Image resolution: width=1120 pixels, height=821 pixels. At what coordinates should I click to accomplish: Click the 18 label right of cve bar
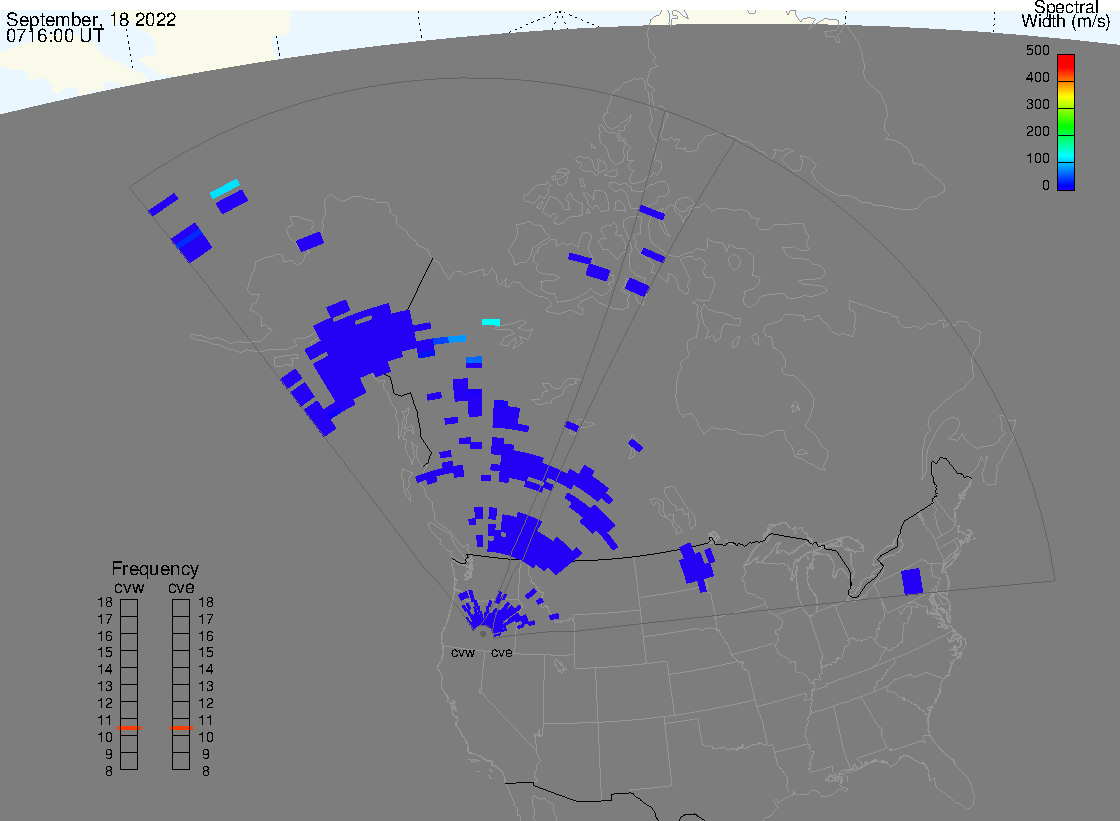pyautogui.click(x=206, y=602)
